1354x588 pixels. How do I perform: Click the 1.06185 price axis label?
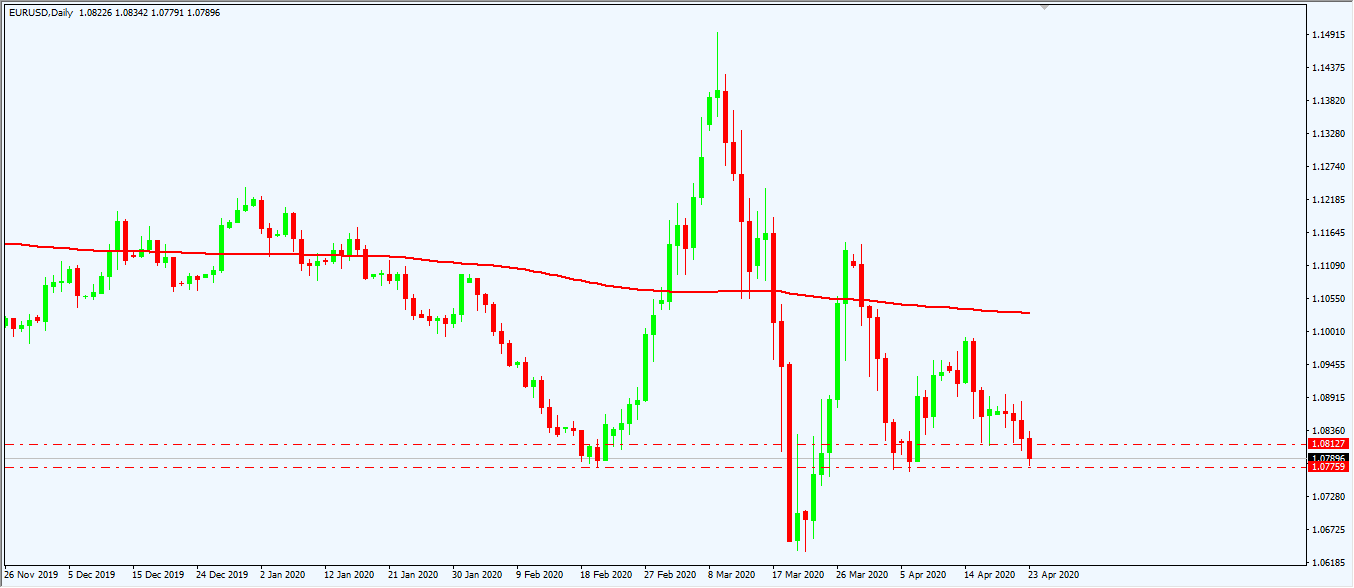click(x=1328, y=563)
